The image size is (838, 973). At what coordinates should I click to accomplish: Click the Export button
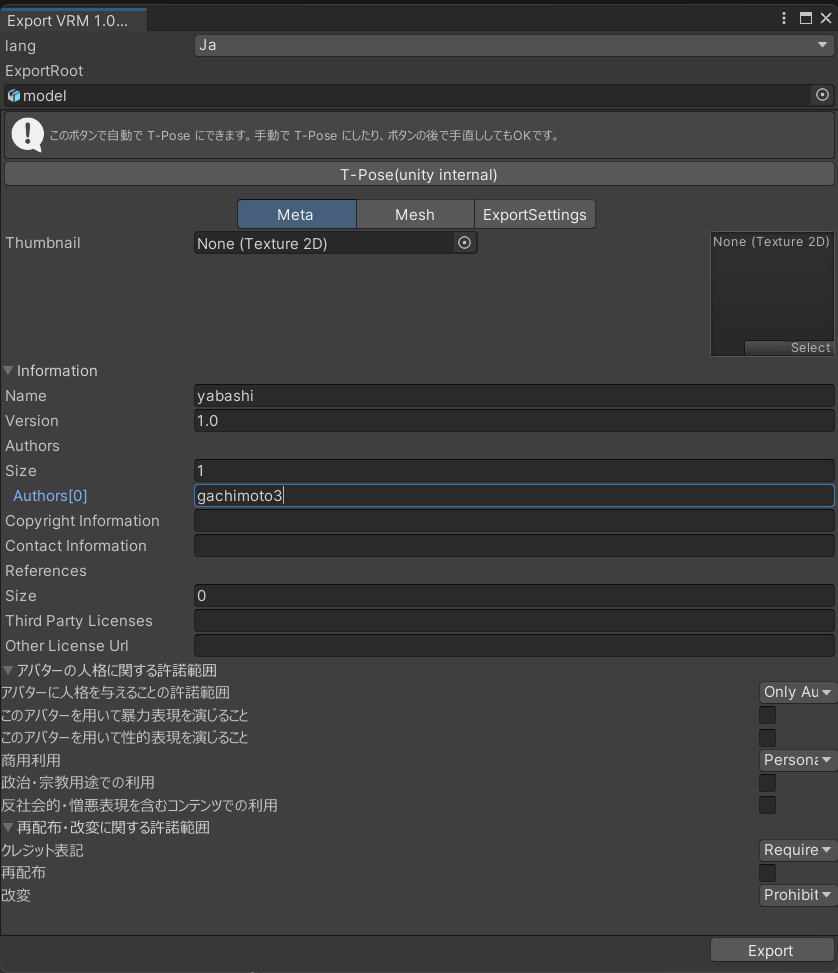pyautogui.click(x=770, y=950)
